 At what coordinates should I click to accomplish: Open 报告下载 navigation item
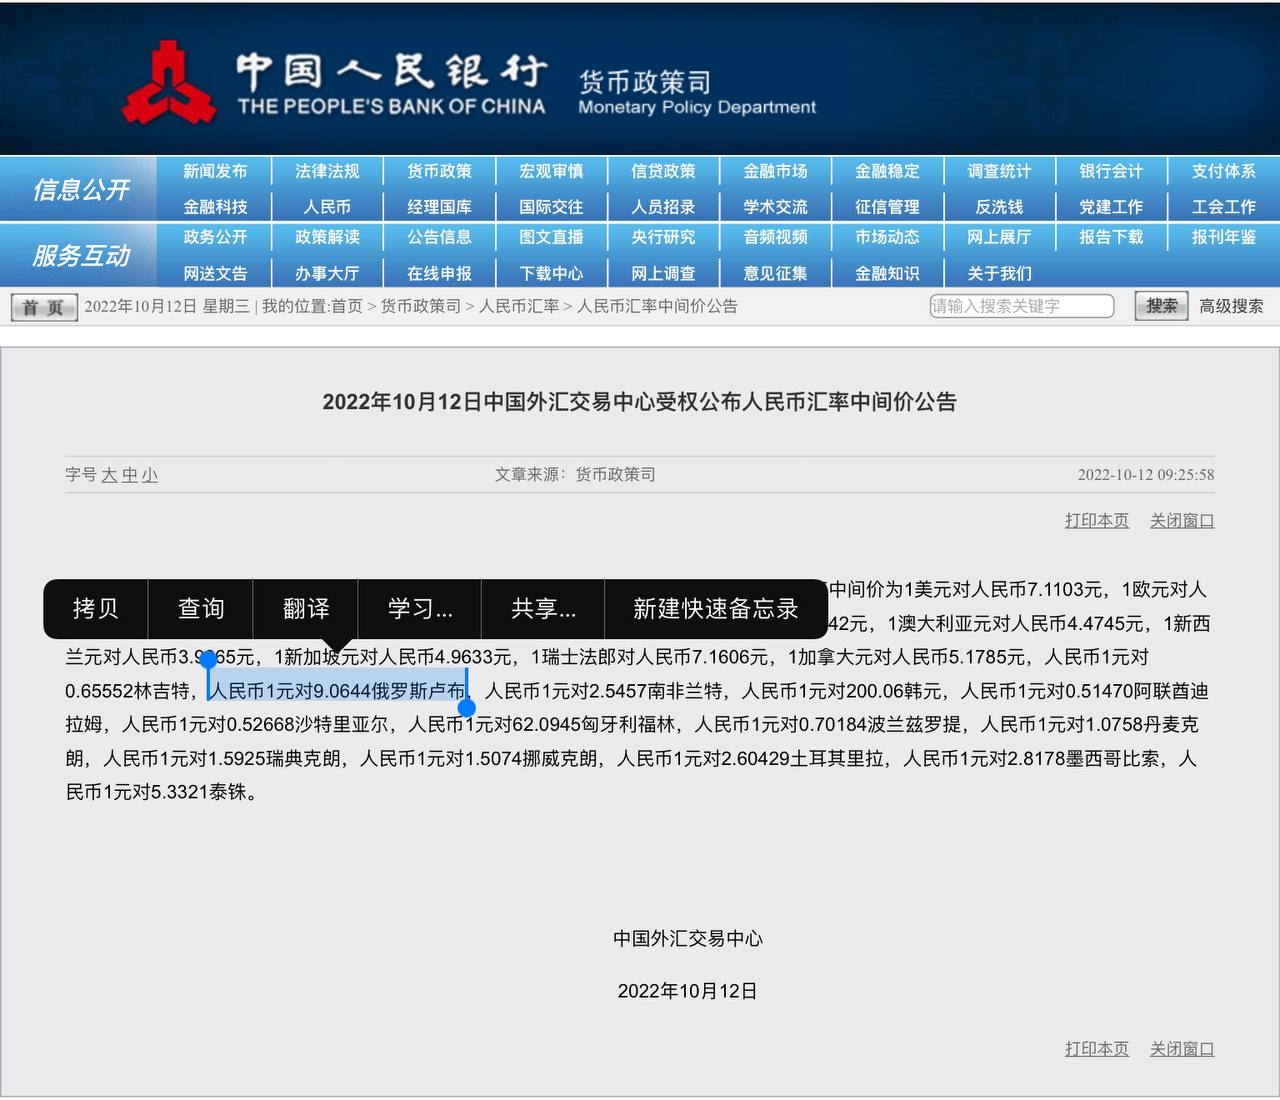click(x=1111, y=237)
